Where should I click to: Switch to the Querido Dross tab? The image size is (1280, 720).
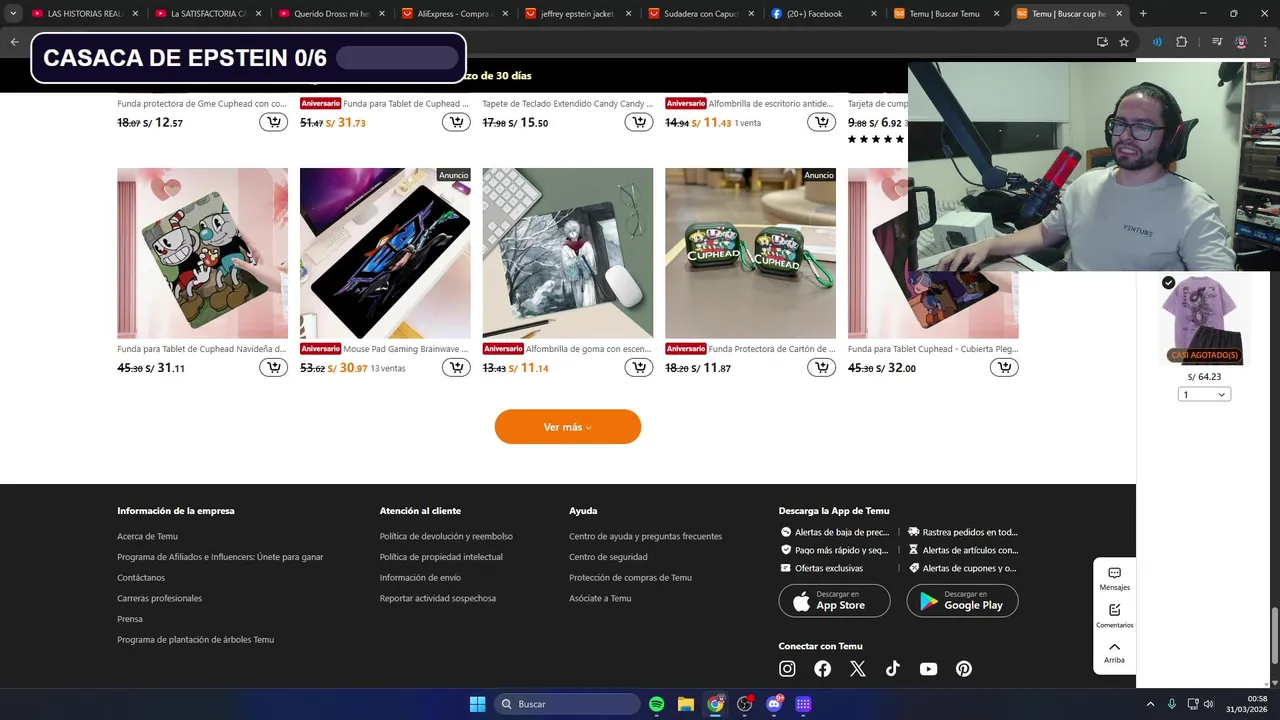[x=331, y=14]
